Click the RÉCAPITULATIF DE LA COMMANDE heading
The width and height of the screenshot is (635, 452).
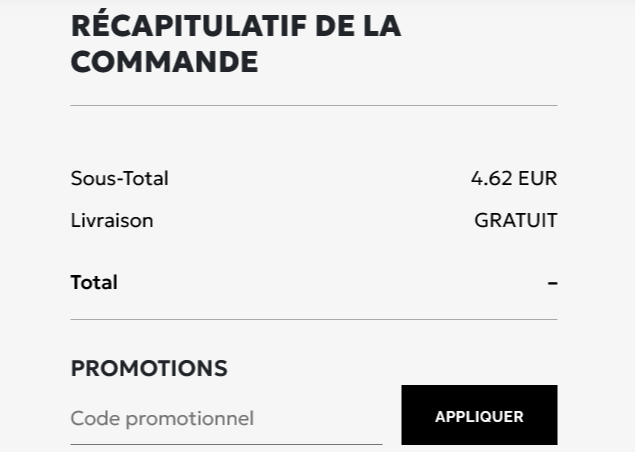pos(235,43)
